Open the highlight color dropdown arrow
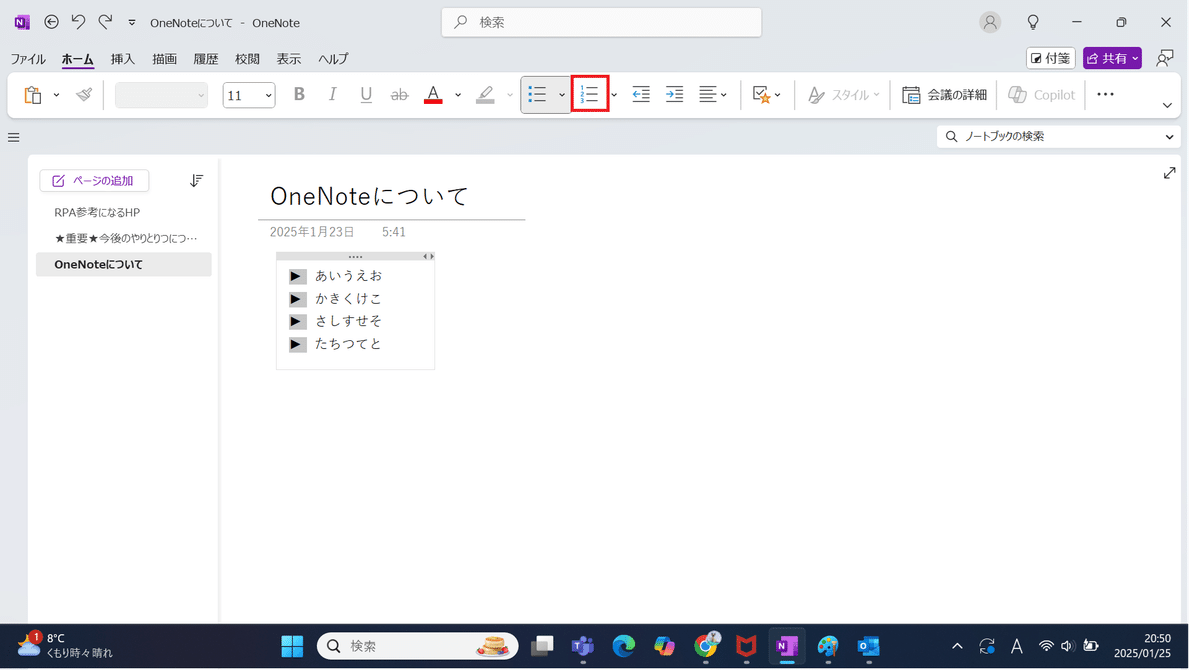The image size is (1200, 670). 510,95
